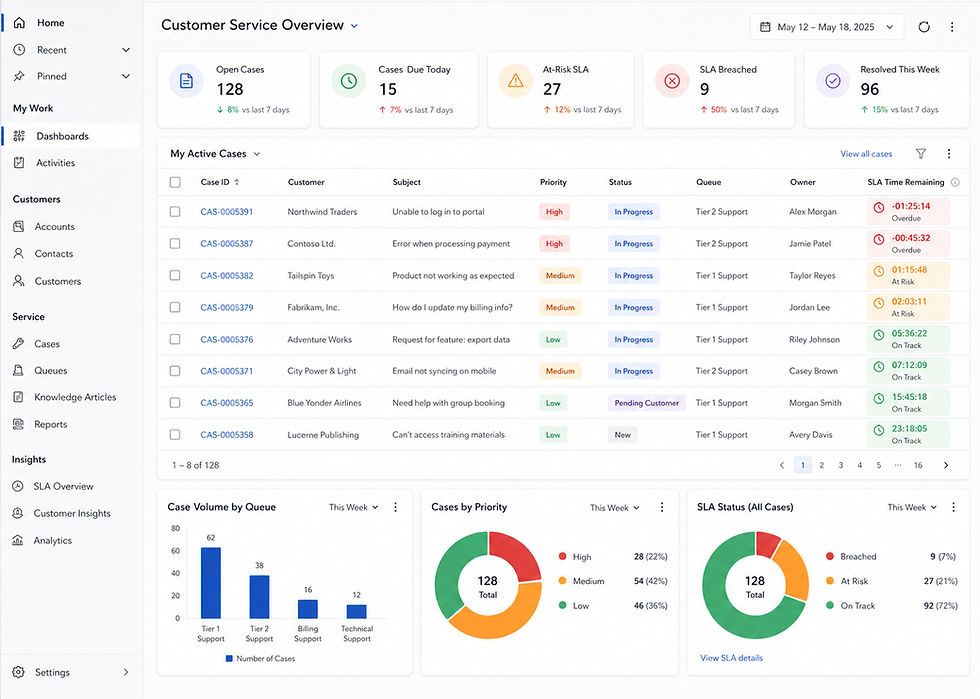This screenshot has width=980, height=699.
Task: Click the At-Risk SLA warning icon
Action: click(516, 81)
